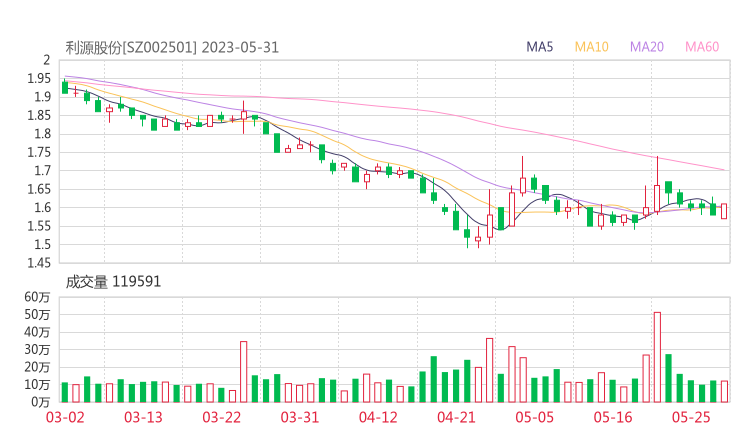Image resolution: width=740 pixels, height=440 pixels.
Task: Click the 03-31 date axis label
Action: point(300,417)
